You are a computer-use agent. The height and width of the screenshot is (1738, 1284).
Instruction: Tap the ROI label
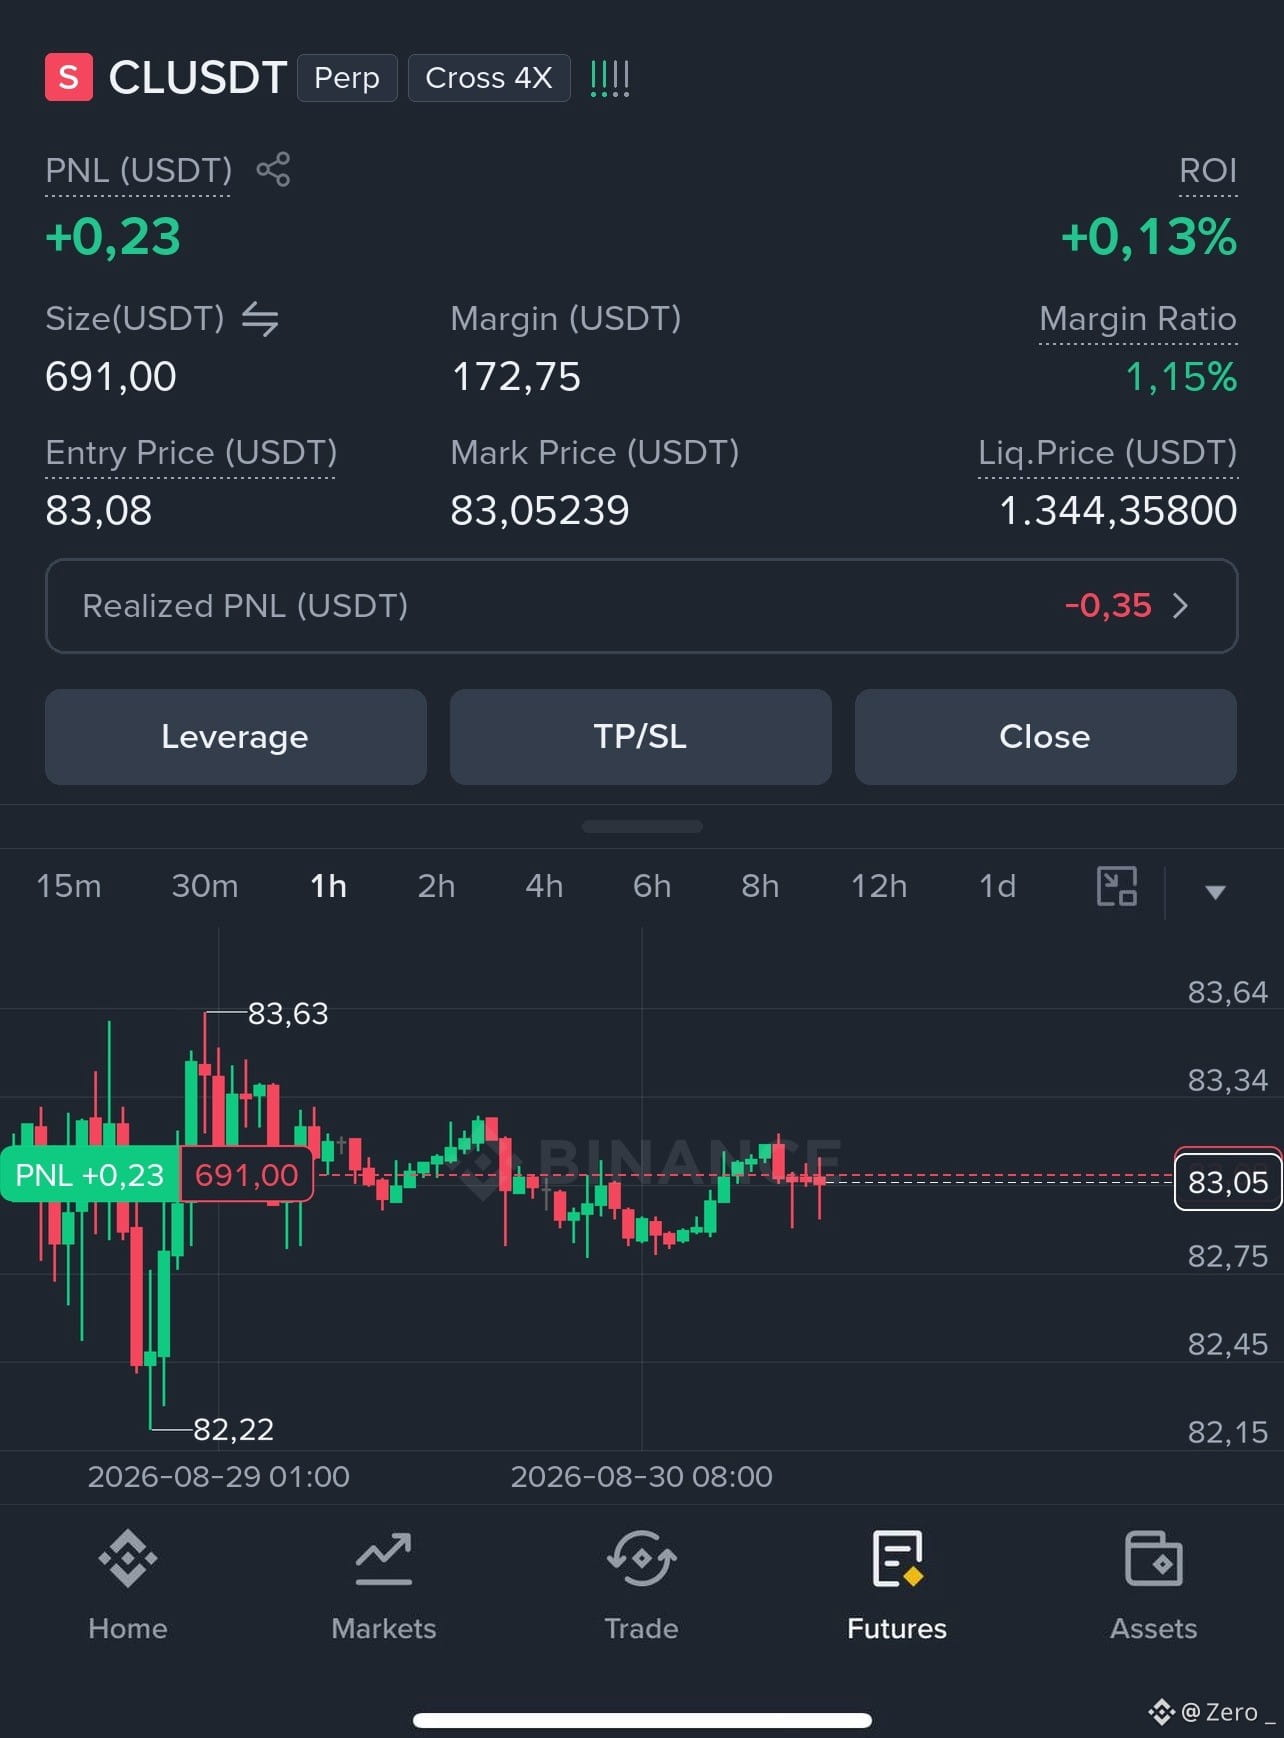[1208, 171]
